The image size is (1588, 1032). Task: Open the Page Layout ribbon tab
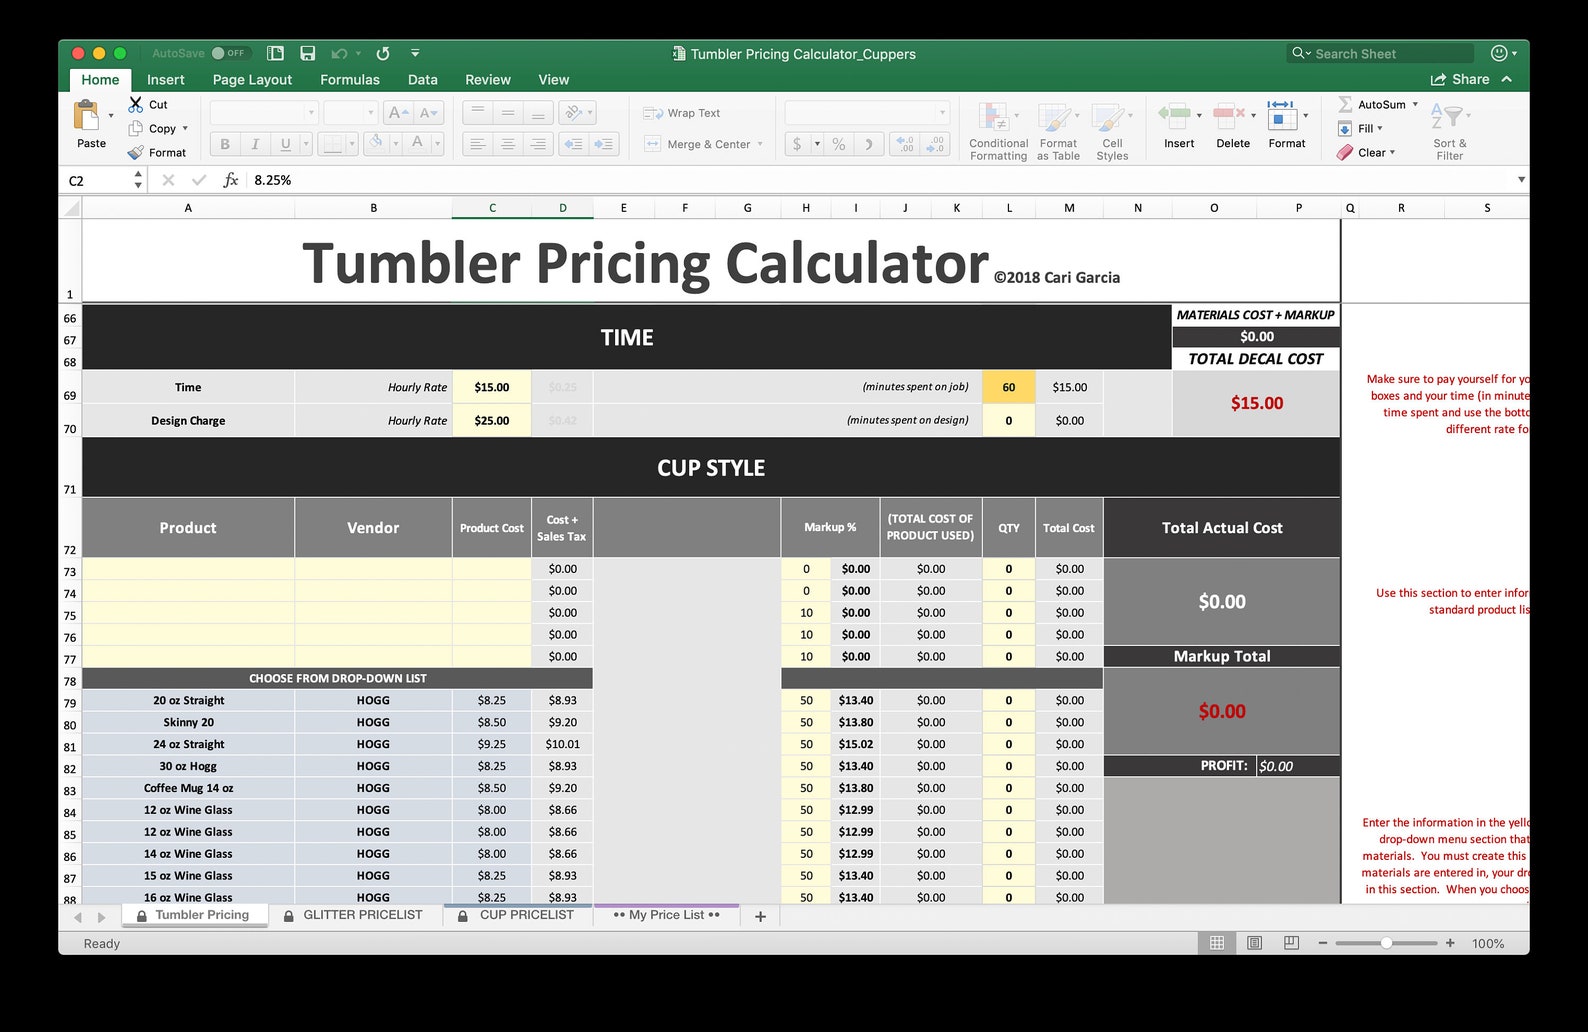click(x=252, y=79)
